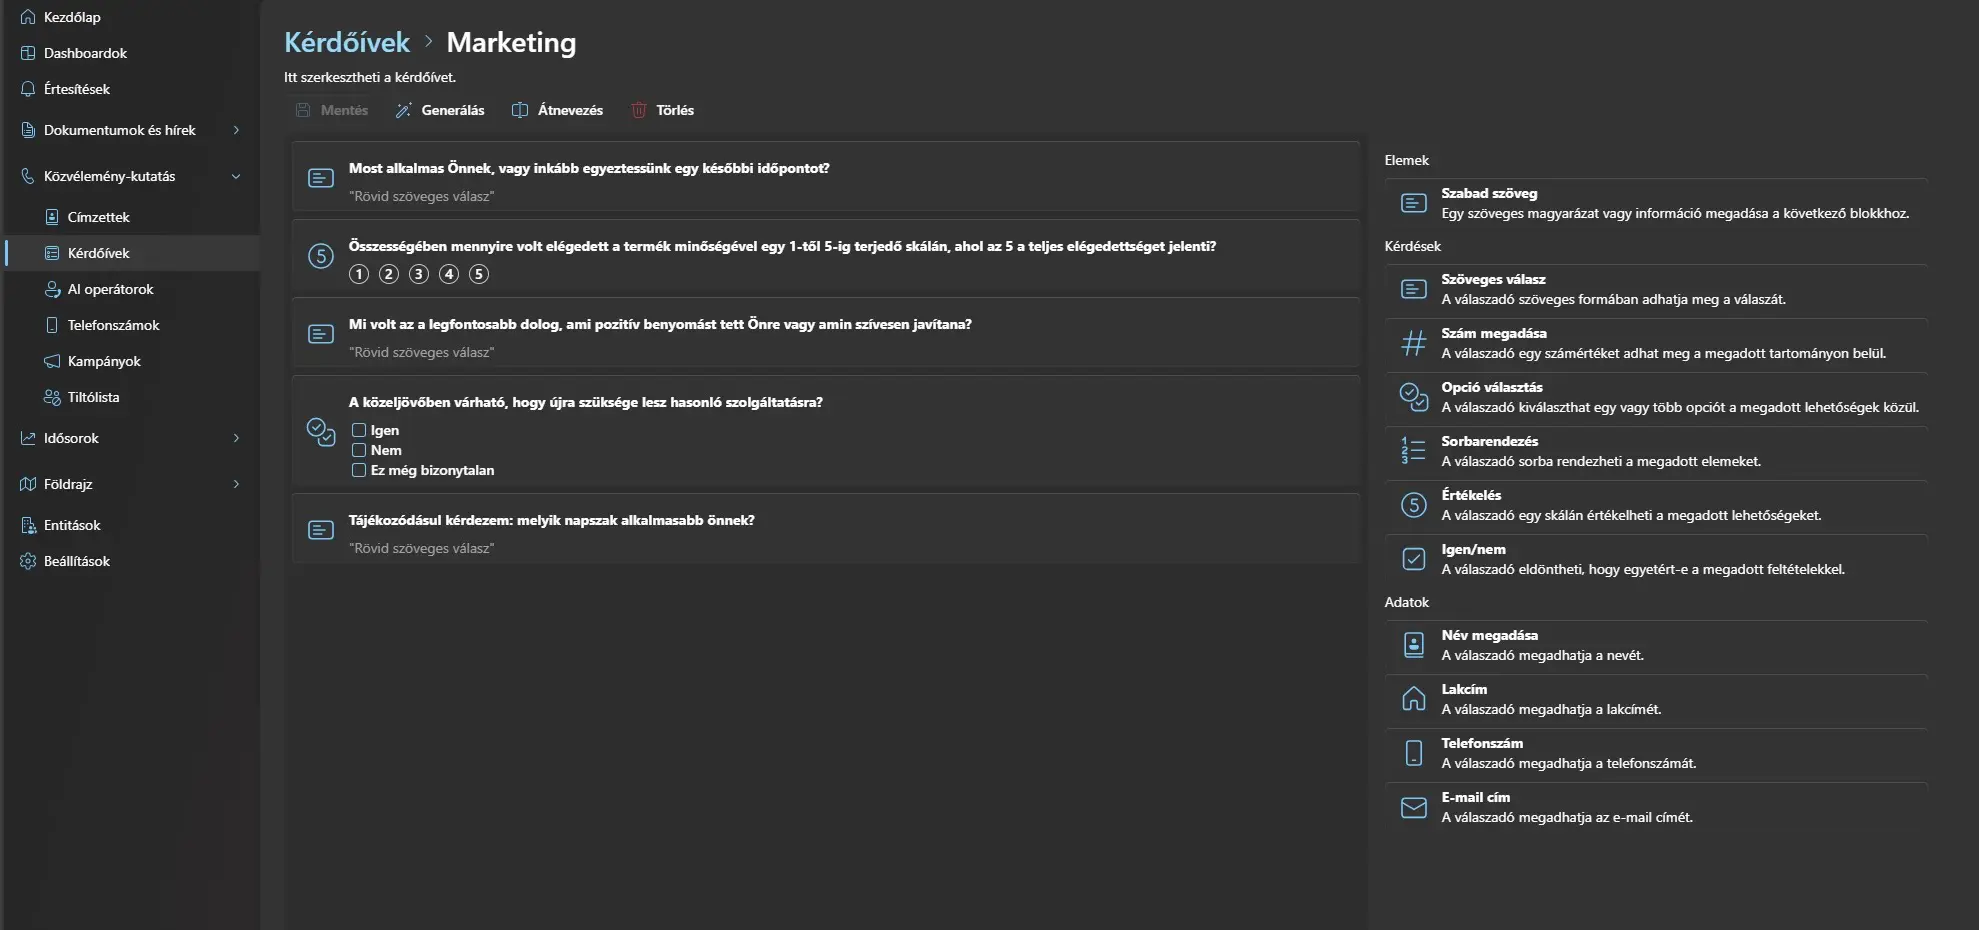This screenshot has width=1979, height=930.
Task: Click the Generálás button
Action: click(x=440, y=110)
